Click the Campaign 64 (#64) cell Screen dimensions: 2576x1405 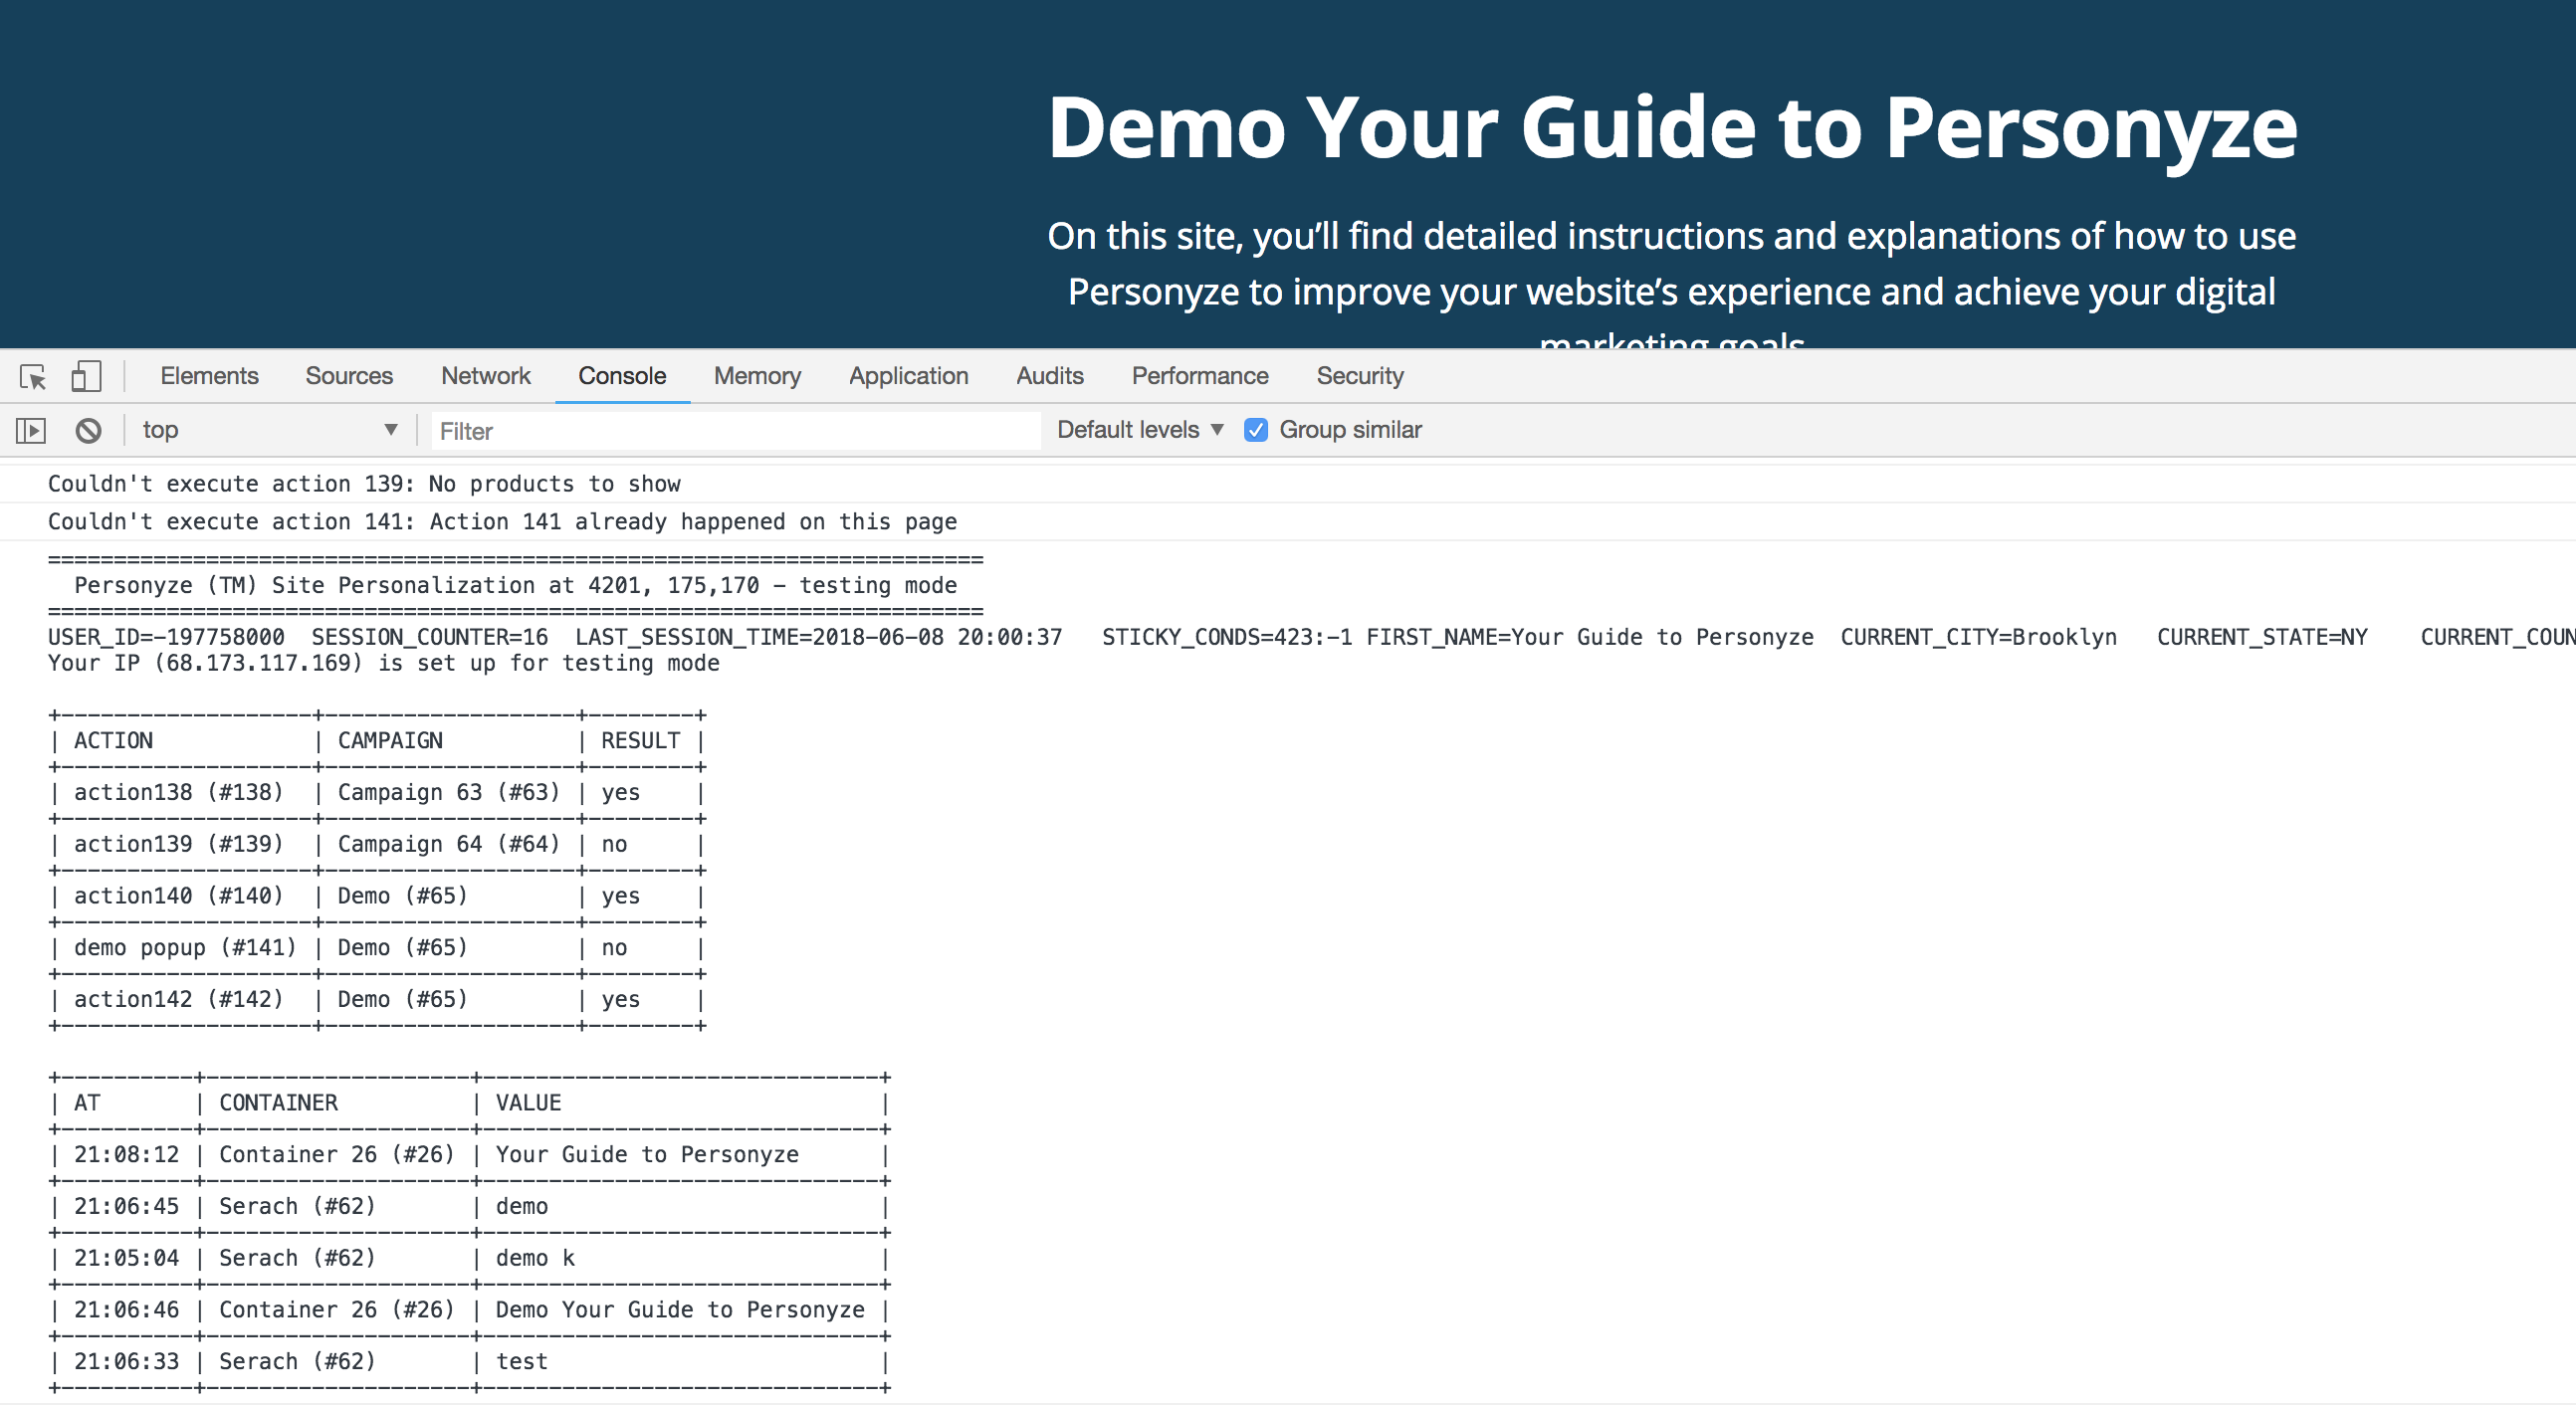coord(448,845)
